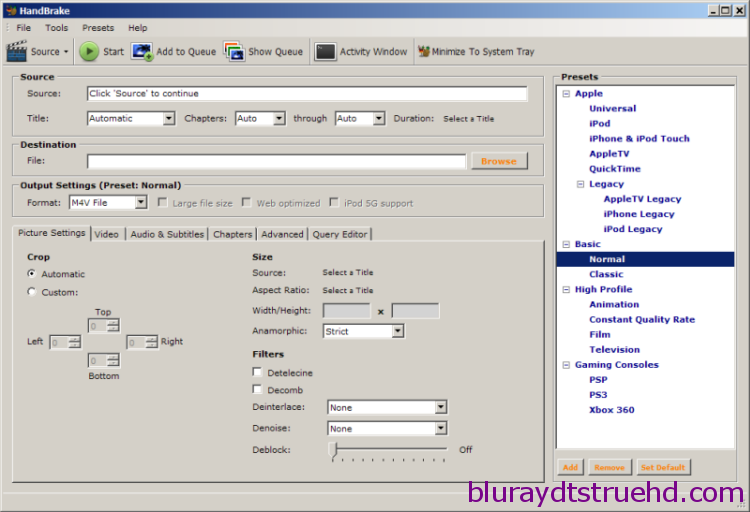Click the Show Queue icon
Image resolution: width=750 pixels, height=512 pixels.
click(234, 52)
